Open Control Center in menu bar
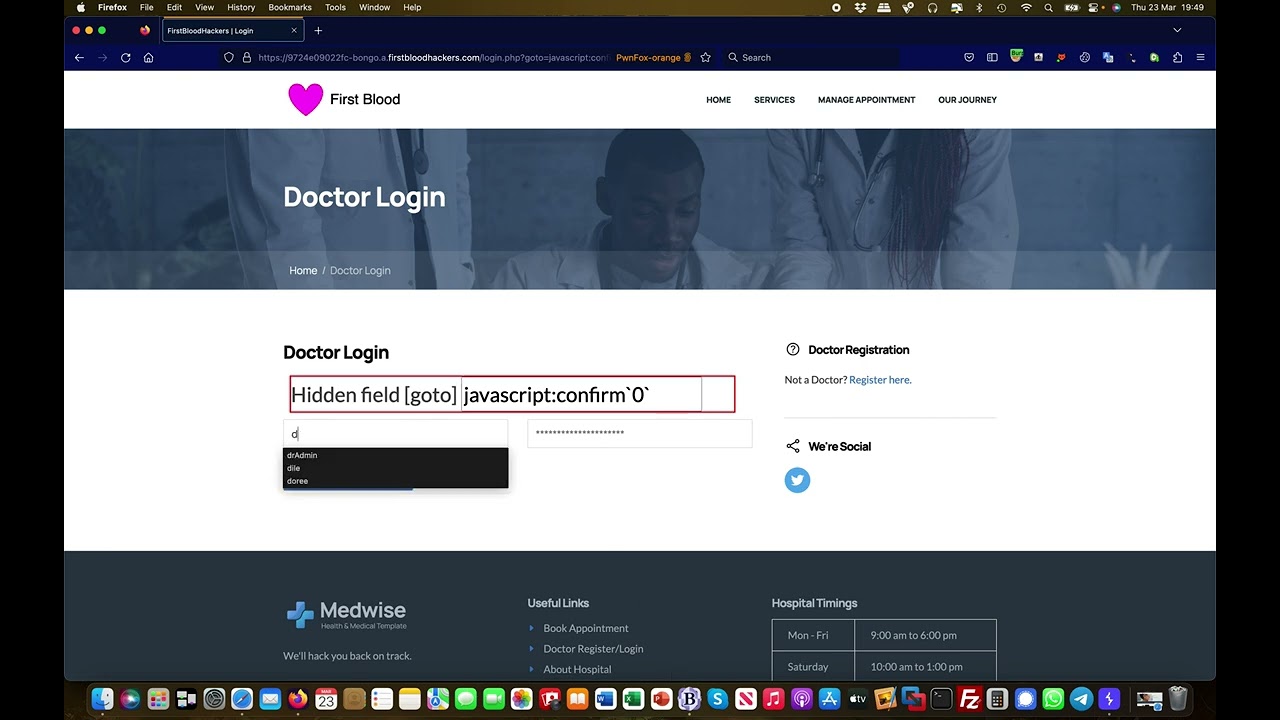This screenshot has width=1280, height=720. (x=1095, y=7)
